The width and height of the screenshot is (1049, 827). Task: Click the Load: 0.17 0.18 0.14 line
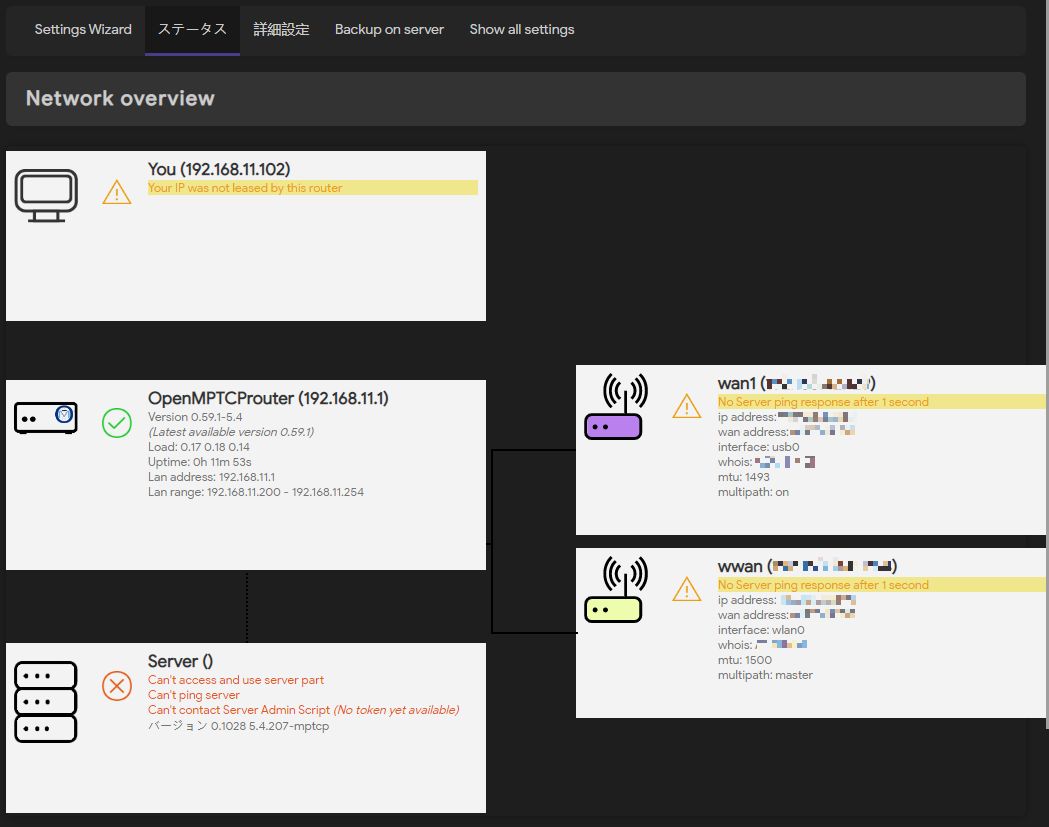click(199, 447)
